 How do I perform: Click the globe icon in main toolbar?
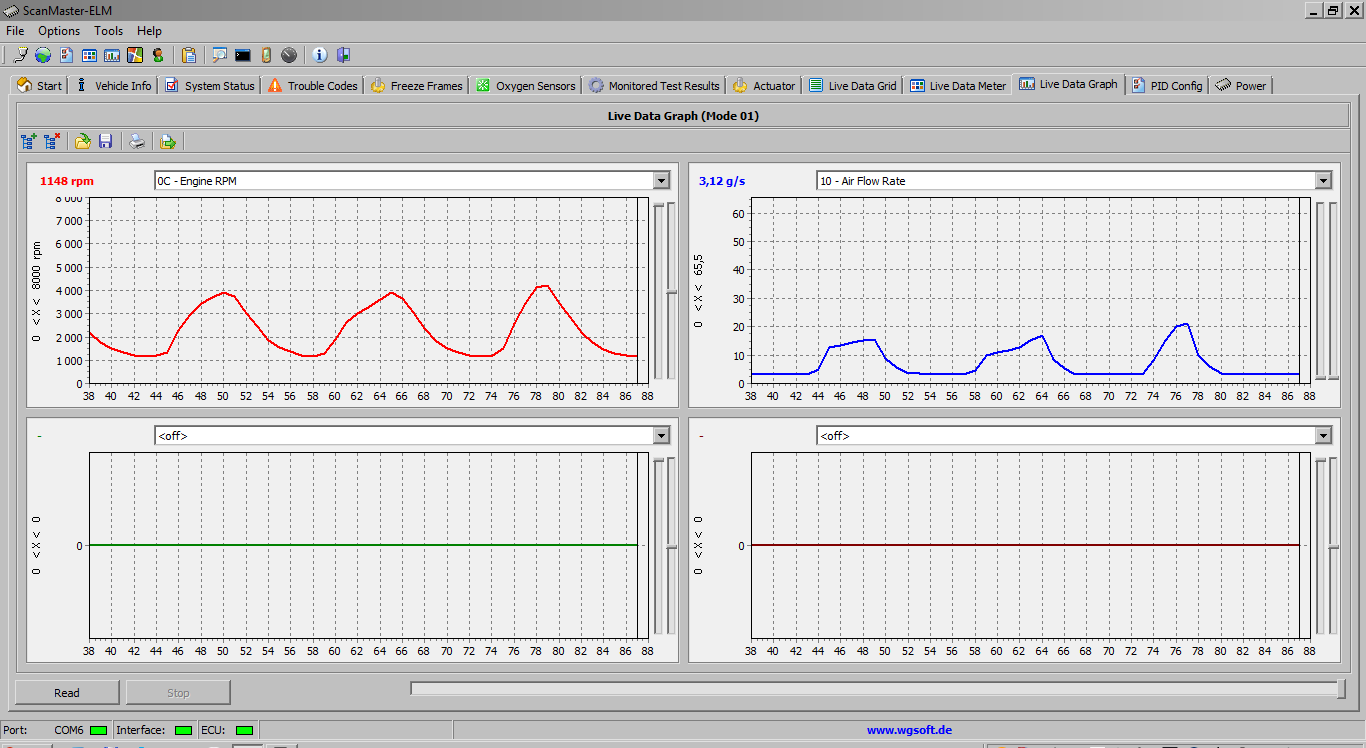(x=43, y=55)
